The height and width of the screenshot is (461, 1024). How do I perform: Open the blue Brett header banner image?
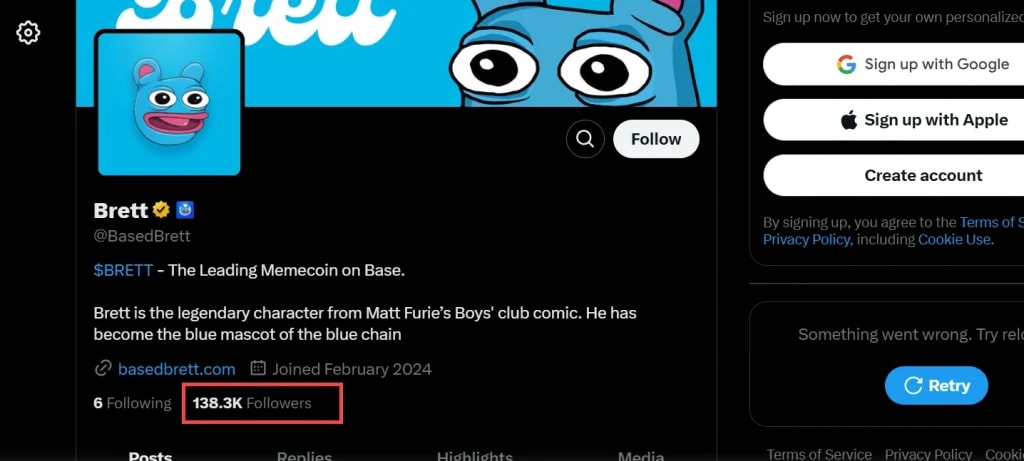click(x=396, y=53)
